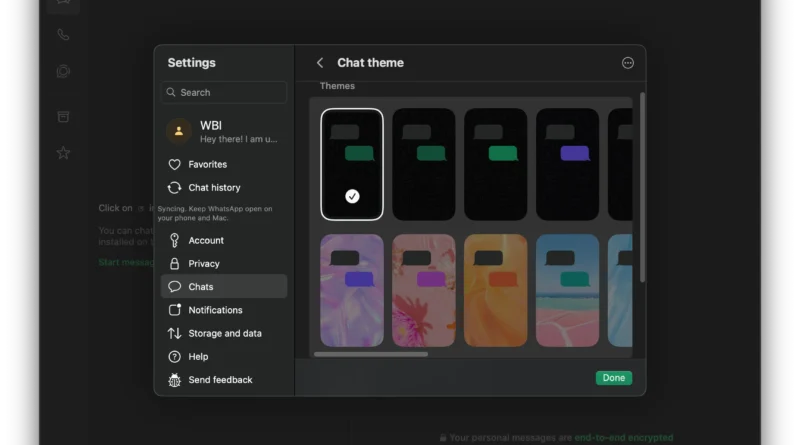The width and height of the screenshot is (800, 445).
Task: Open Privacy settings entry
Action: pyautogui.click(x=224, y=263)
